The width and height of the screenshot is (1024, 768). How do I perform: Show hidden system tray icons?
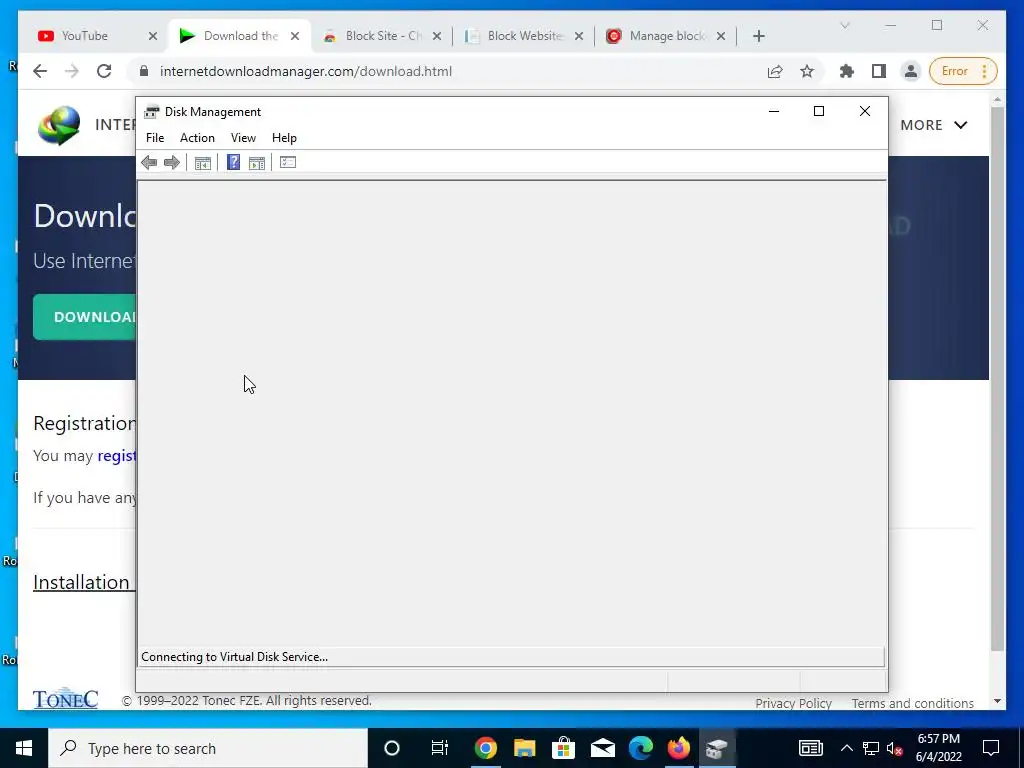coord(846,748)
